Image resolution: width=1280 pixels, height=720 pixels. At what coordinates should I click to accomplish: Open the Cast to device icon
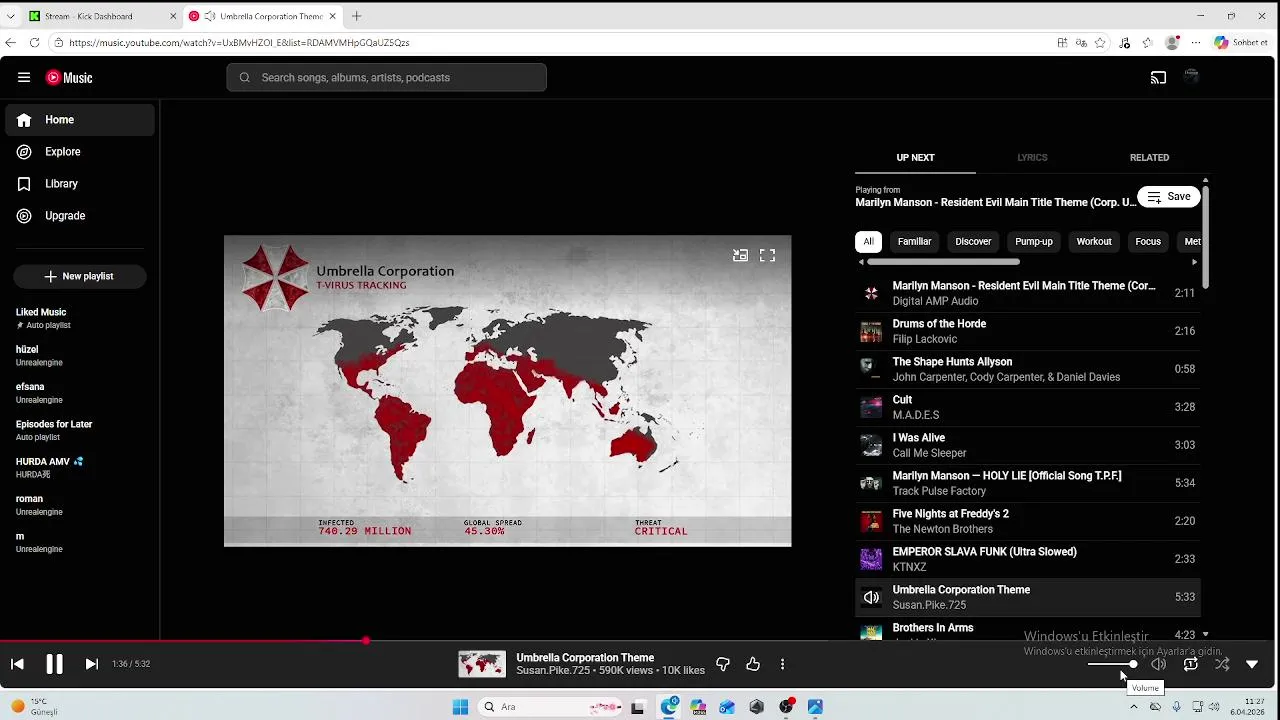coord(1158,77)
